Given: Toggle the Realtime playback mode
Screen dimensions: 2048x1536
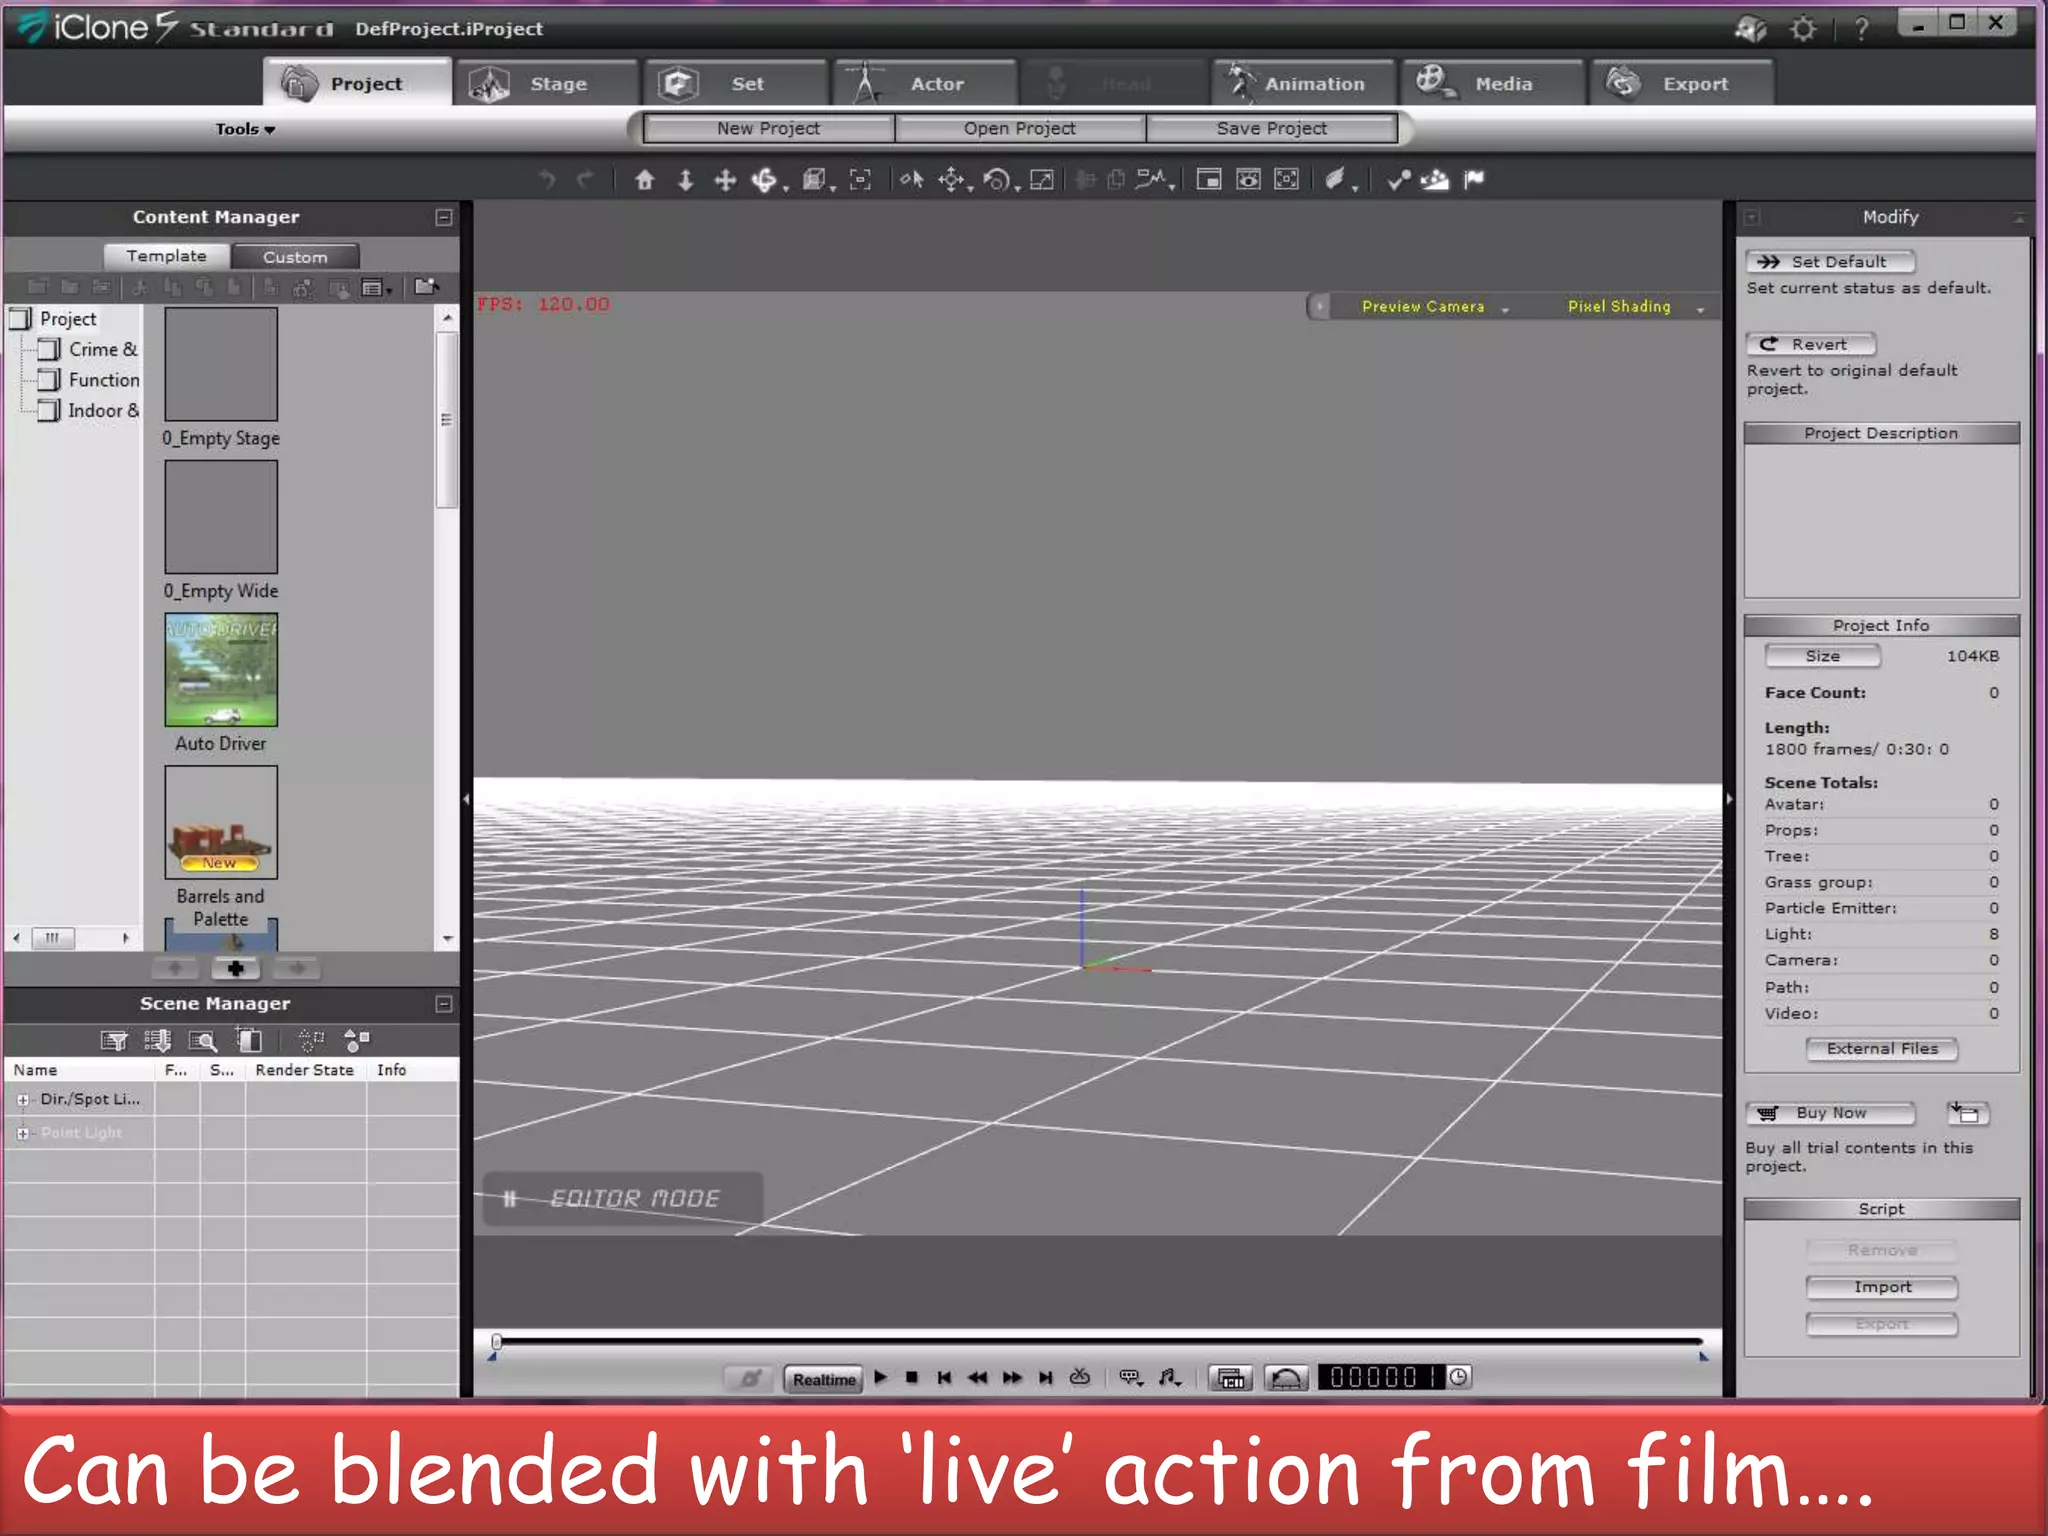Looking at the screenshot, I should tap(824, 1379).
